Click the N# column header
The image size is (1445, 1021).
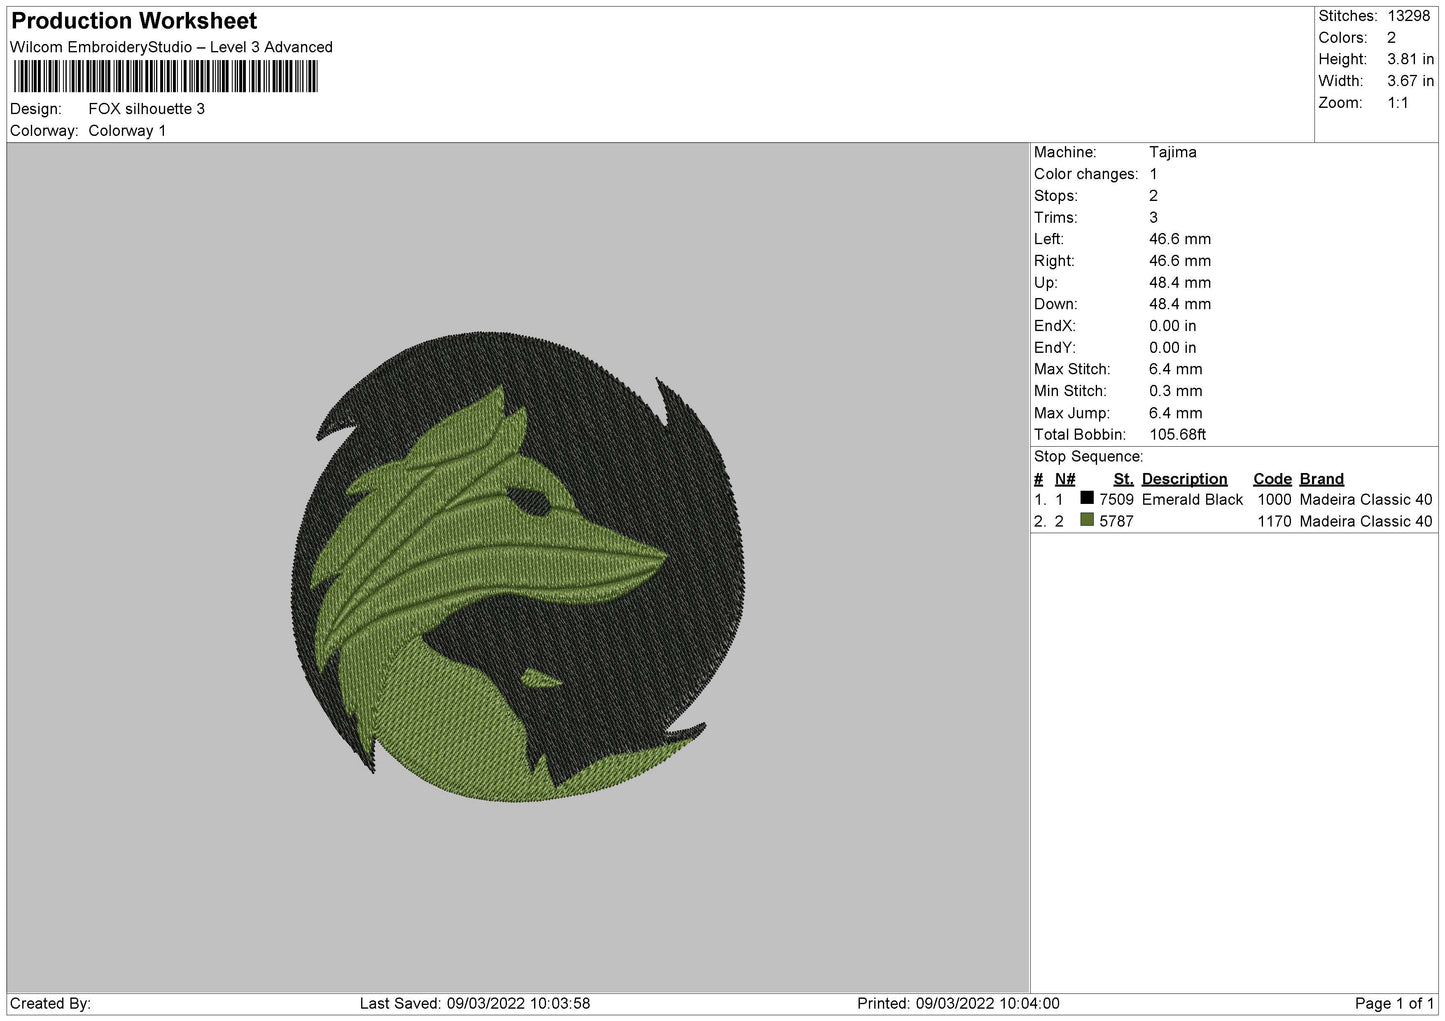click(x=1065, y=479)
